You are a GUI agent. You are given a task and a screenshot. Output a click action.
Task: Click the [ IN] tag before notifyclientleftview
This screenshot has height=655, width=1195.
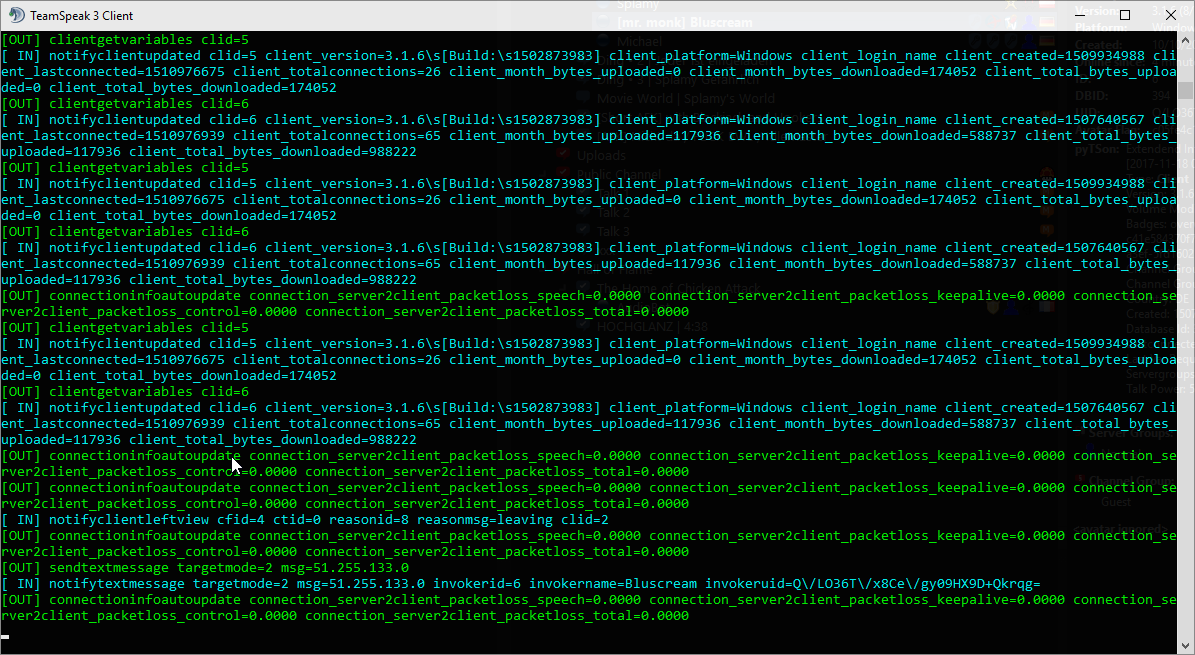pos(21,520)
